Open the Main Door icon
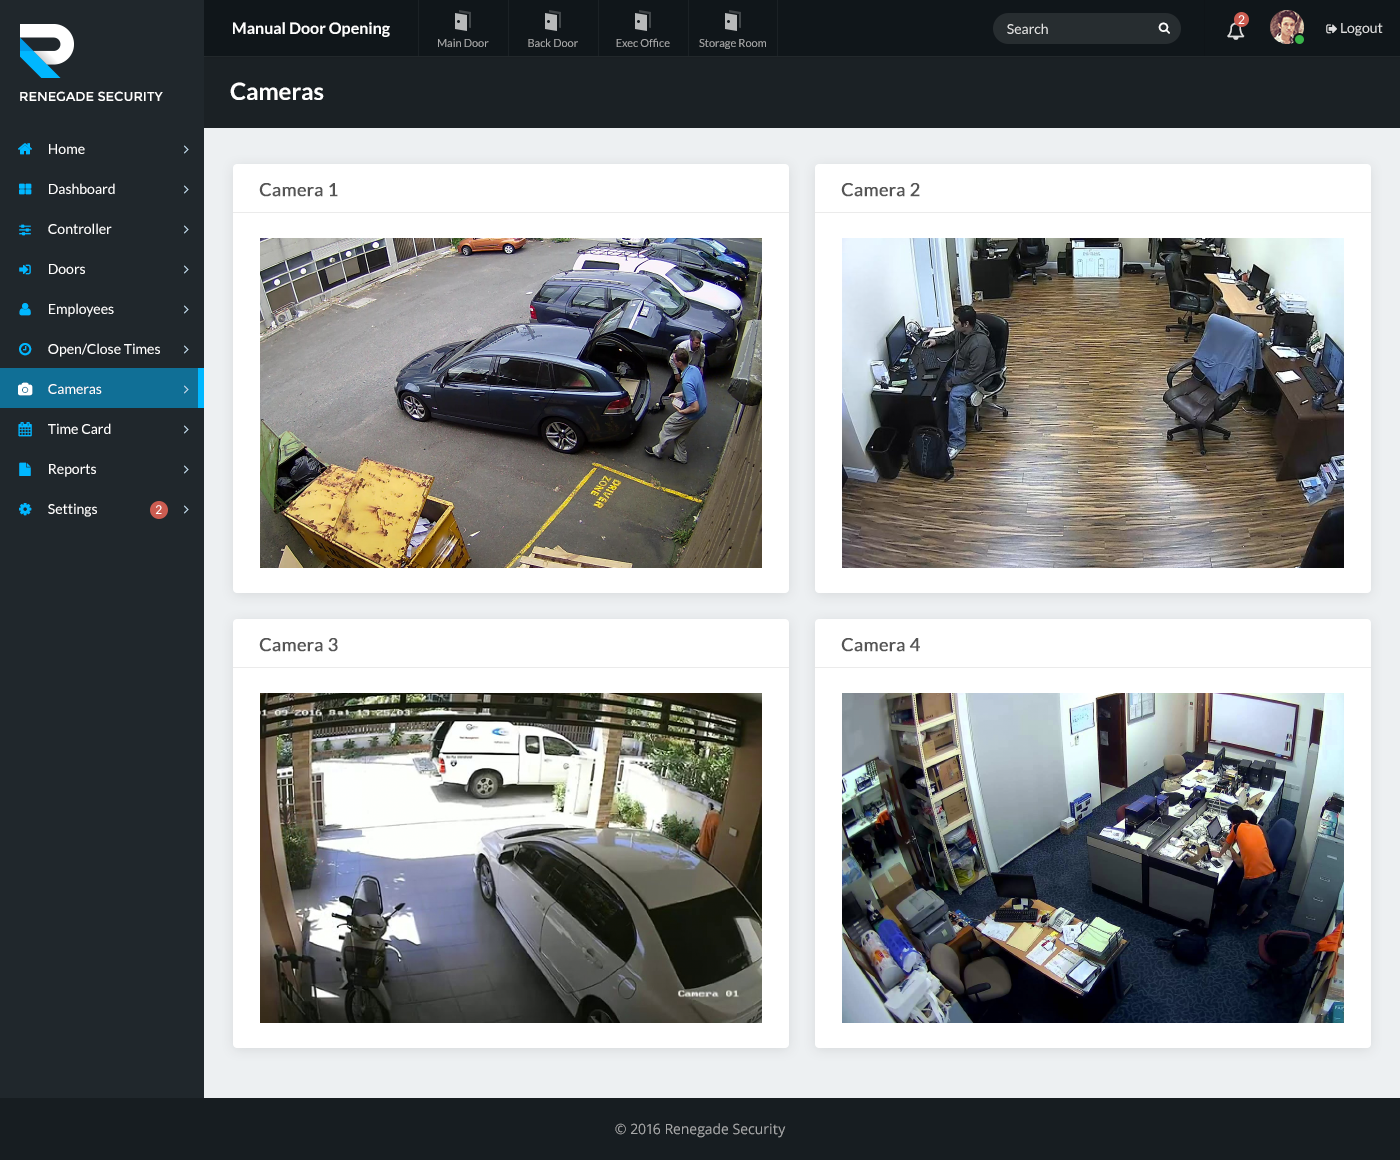 pyautogui.click(x=462, y=22)
